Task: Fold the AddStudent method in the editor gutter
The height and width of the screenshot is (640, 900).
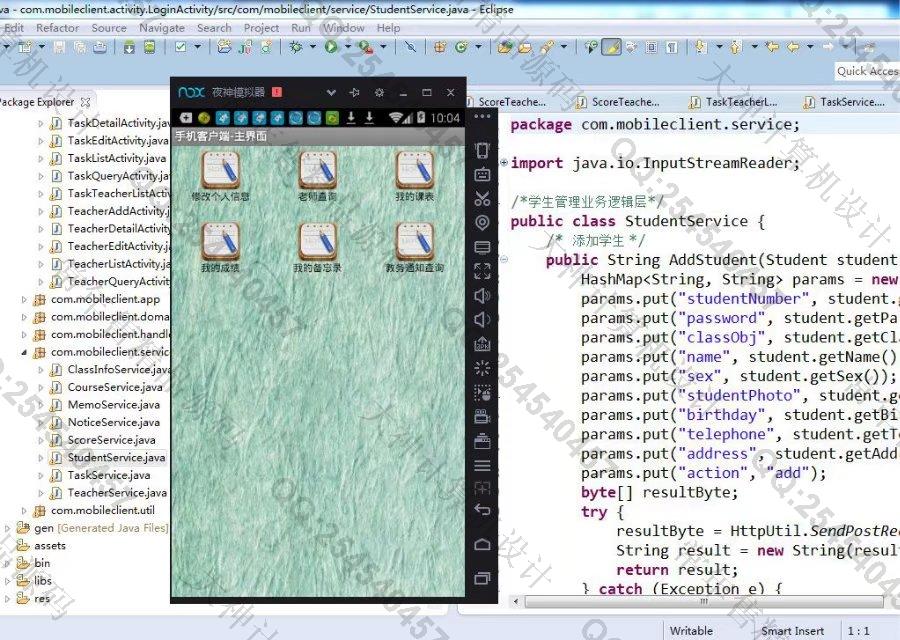Action: (x=503, y=260)
